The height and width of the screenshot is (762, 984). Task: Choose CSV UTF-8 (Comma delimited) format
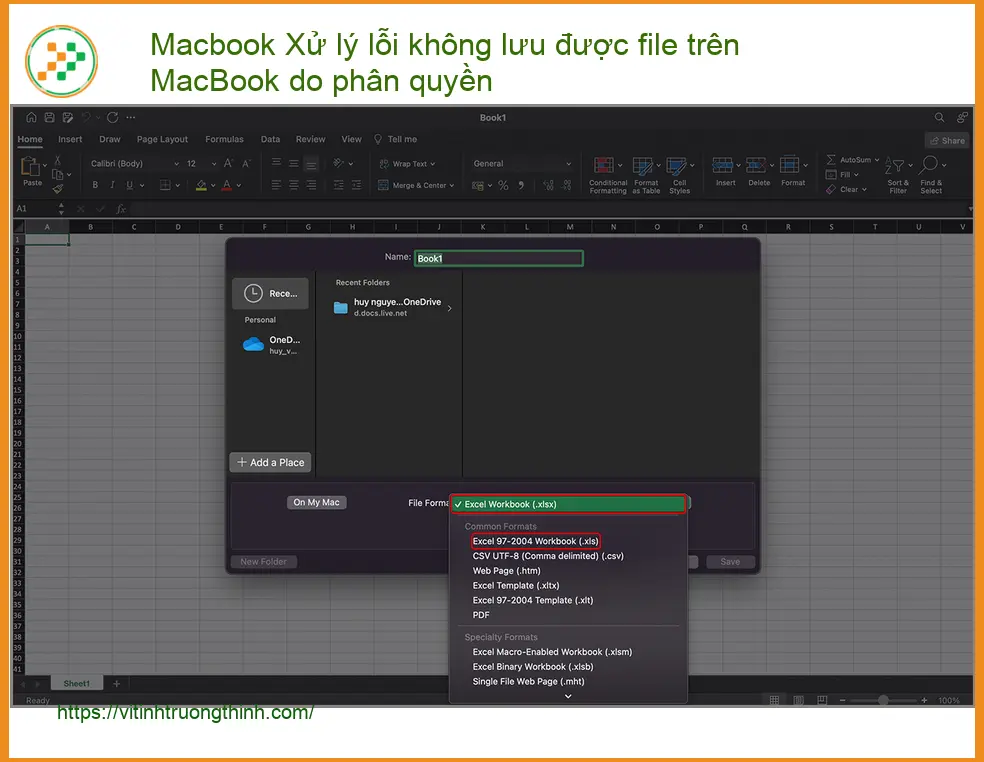coord(548,556)
